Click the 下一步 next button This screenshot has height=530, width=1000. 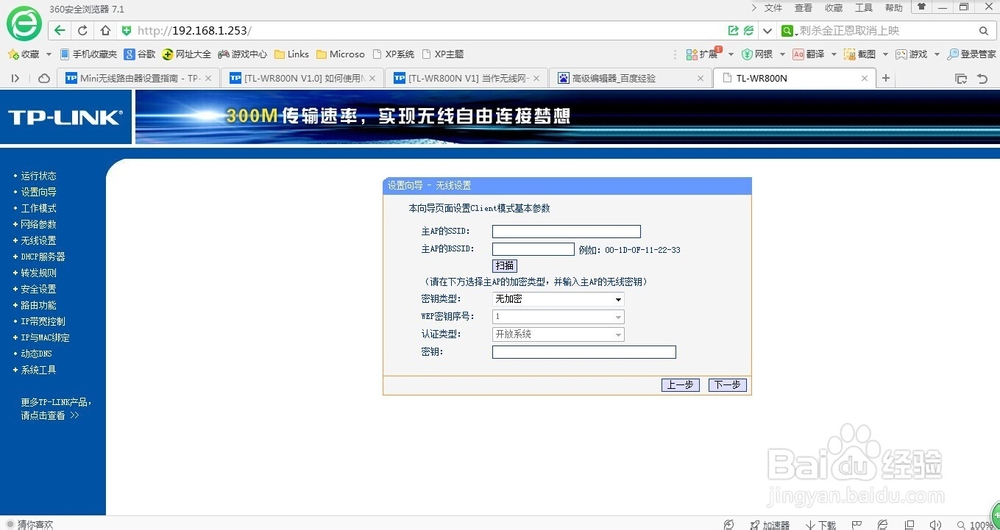(727, 385)
